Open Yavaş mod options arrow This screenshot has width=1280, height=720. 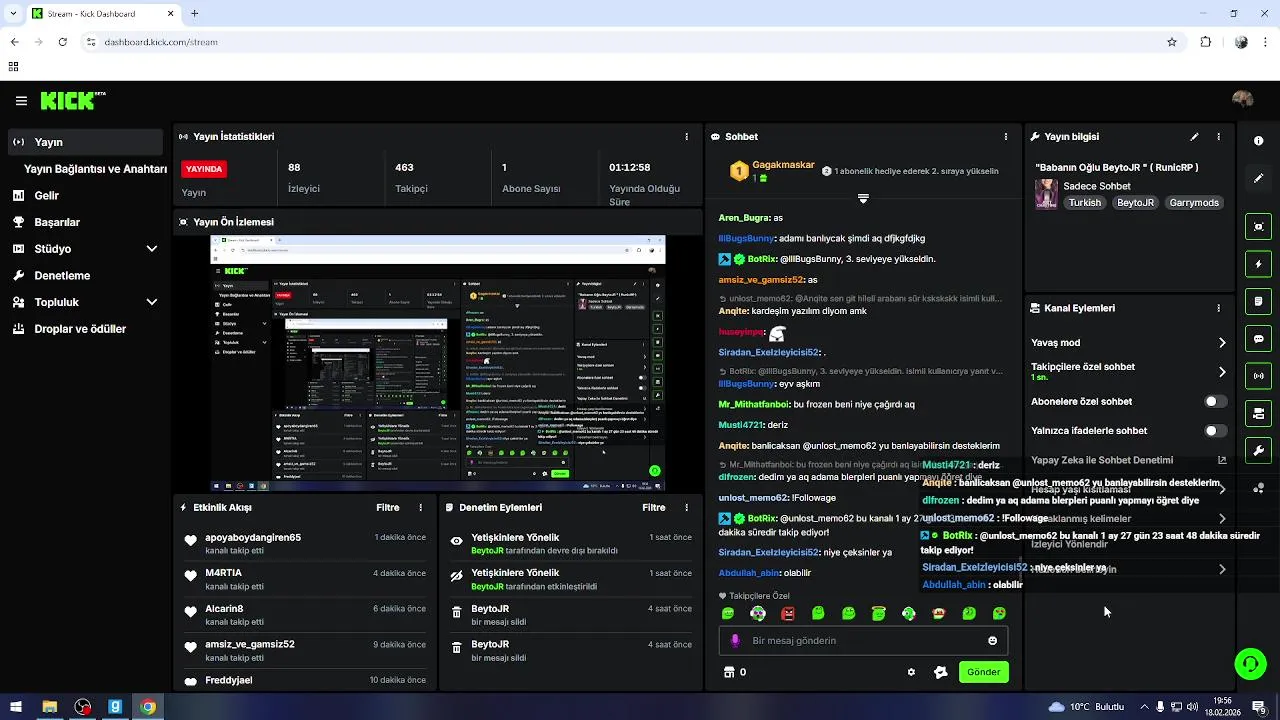[1222, 343]
